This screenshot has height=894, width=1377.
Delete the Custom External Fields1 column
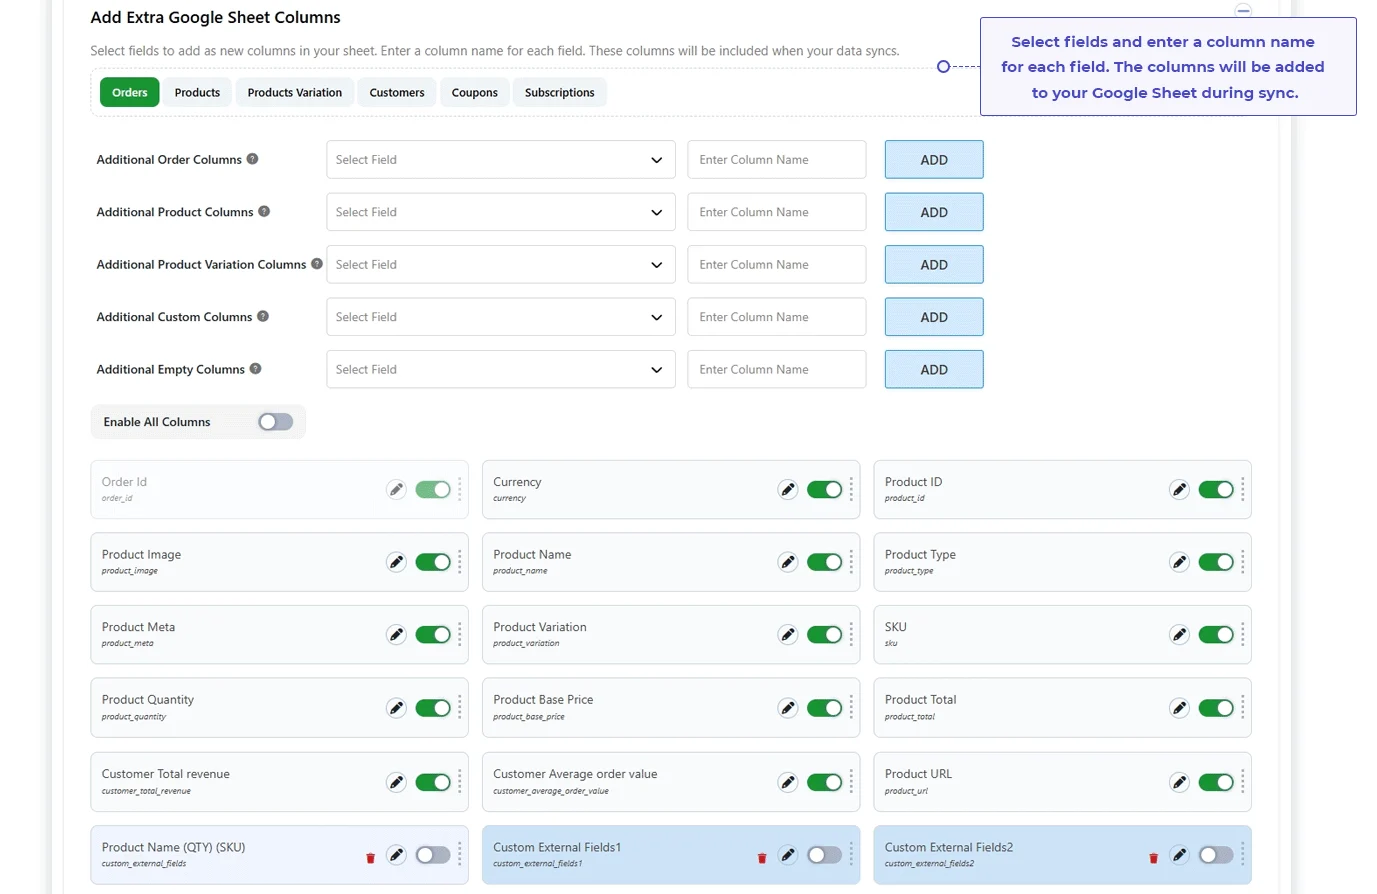(x=762, y=858)
